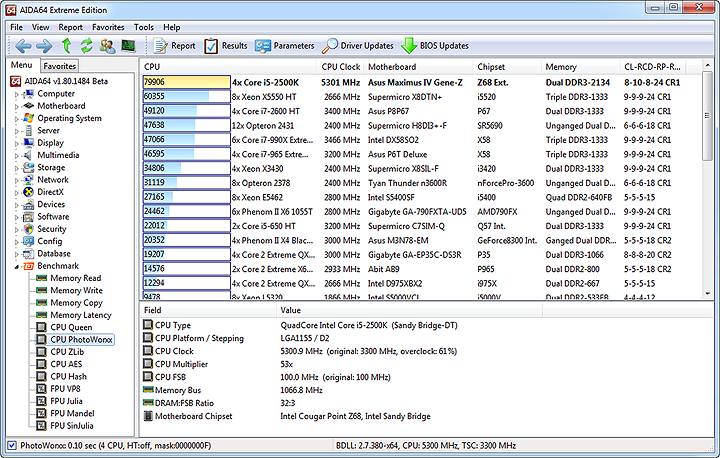Open the CPU Hash benchmark
Viewport: 720px width, 458px height.
pyautogui.click(x=68, y=376)
